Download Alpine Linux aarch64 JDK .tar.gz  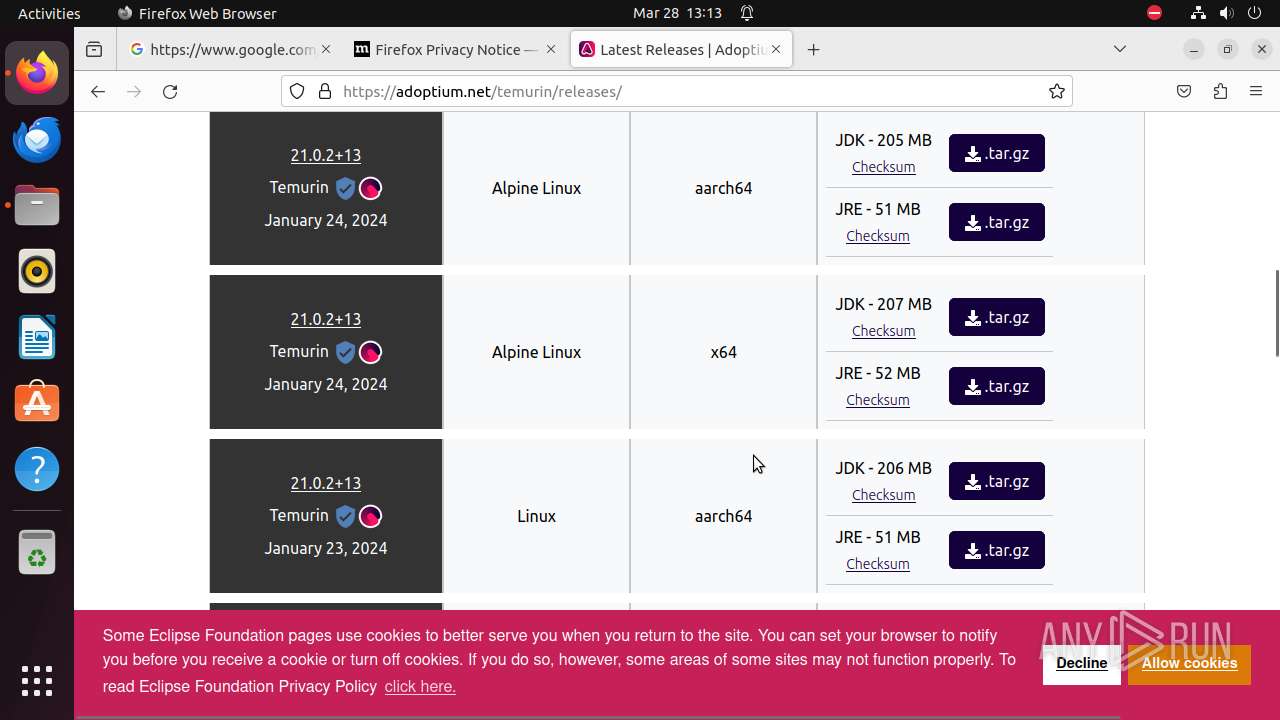pos(997,153)
